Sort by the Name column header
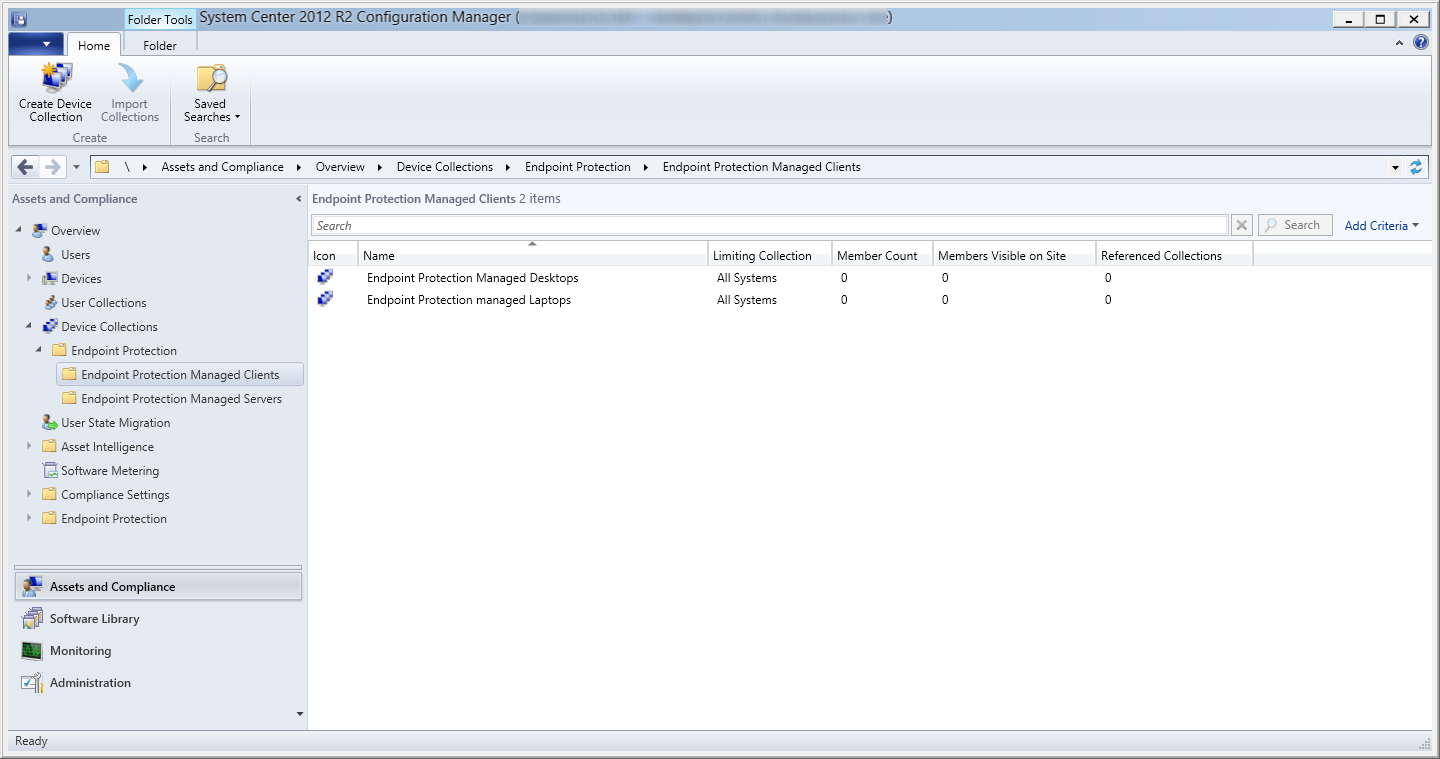Viewport: 1440px width, 759px height. coord(533,255)
